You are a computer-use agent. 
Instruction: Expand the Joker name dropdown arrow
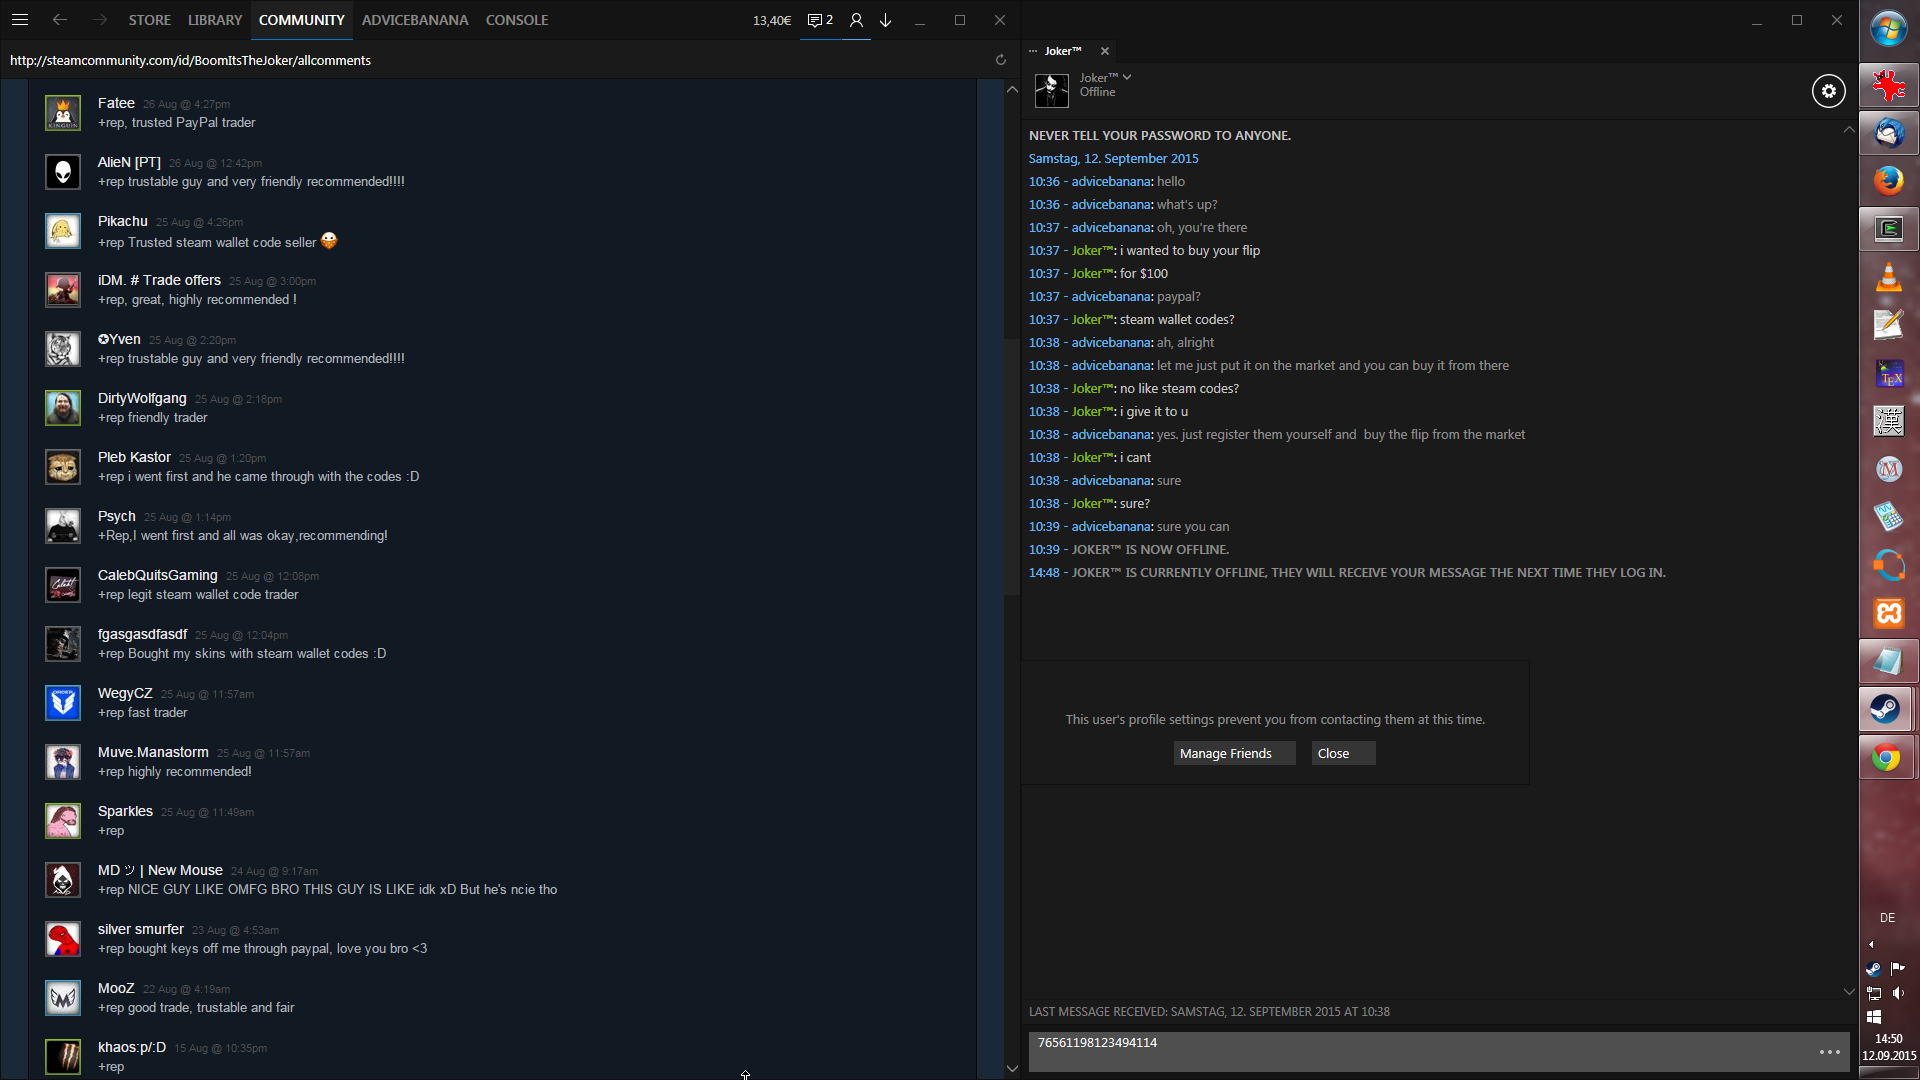(1127, 77)
